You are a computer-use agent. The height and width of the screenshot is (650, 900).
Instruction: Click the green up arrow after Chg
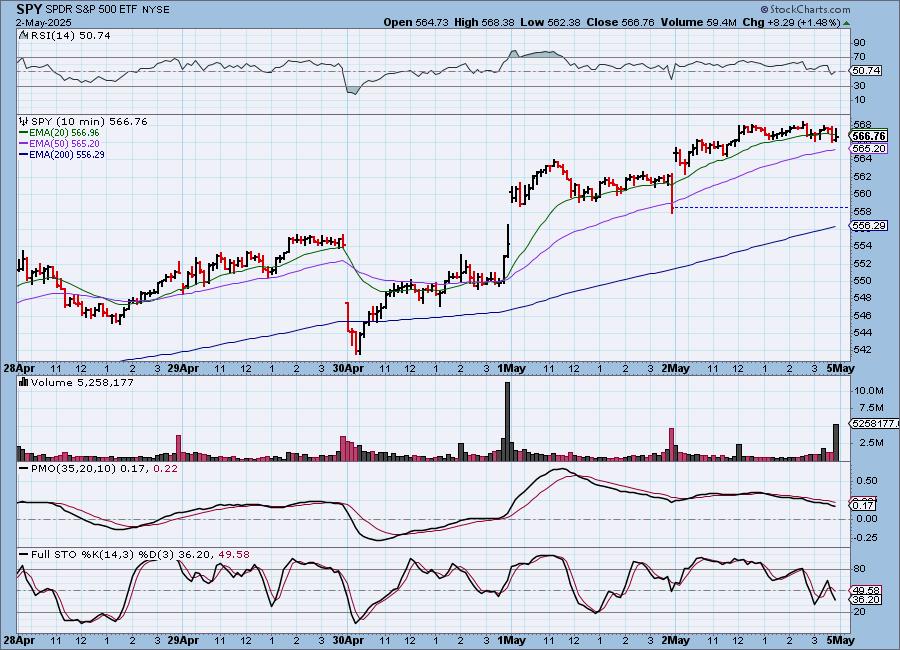[x=847, y=23]
